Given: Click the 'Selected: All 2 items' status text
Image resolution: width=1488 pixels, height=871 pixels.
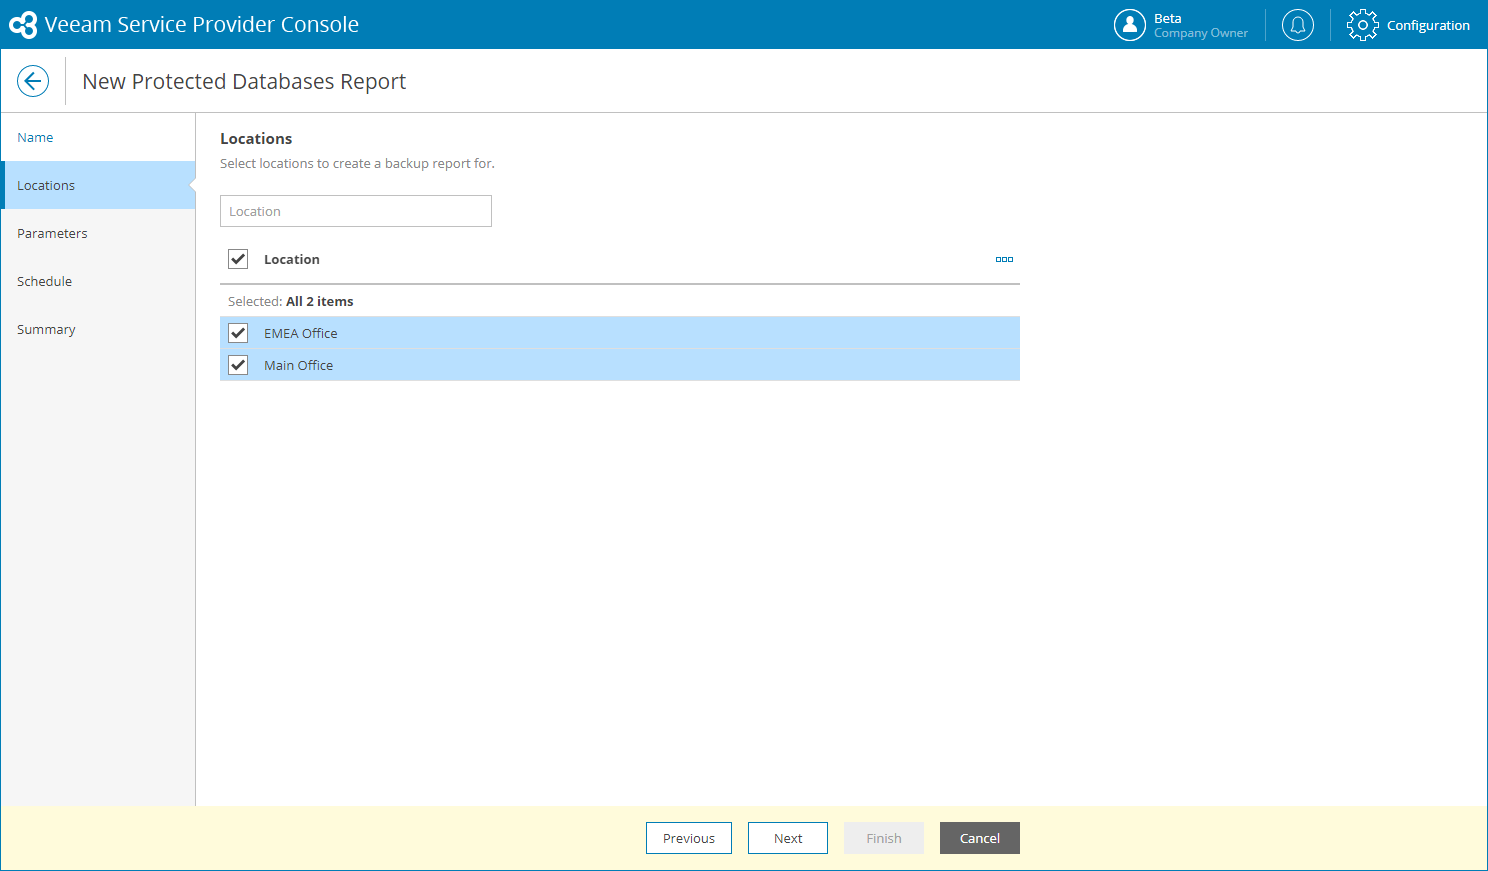Looking at the screenshot, I should (291, 301).
